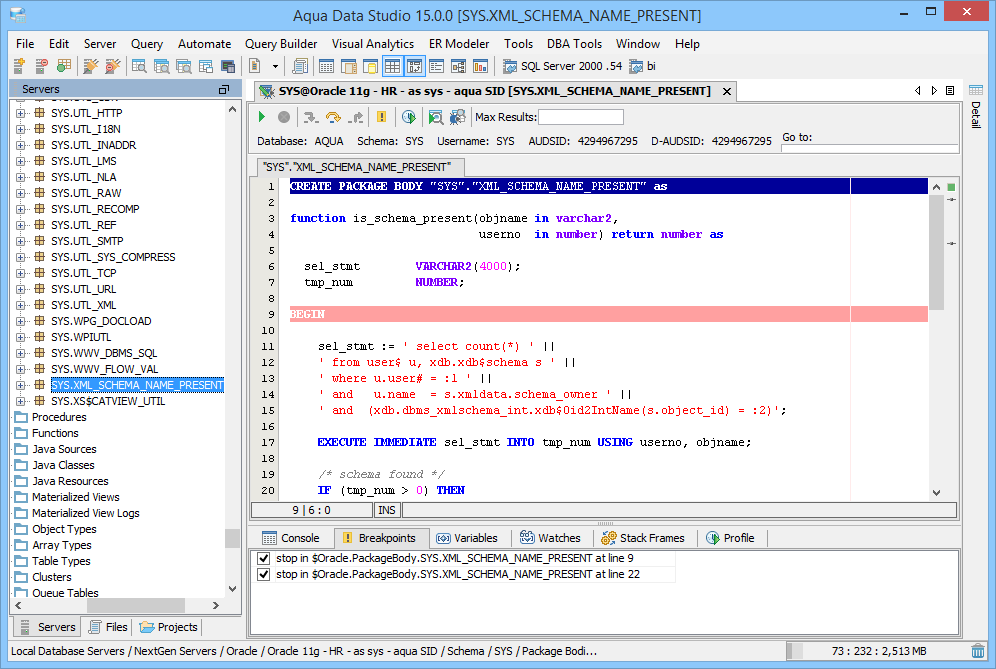This screenshot has width=996, height=669.
Task: Click the Unregister Server icon with red minus
Action: click(x=42, y=66)
